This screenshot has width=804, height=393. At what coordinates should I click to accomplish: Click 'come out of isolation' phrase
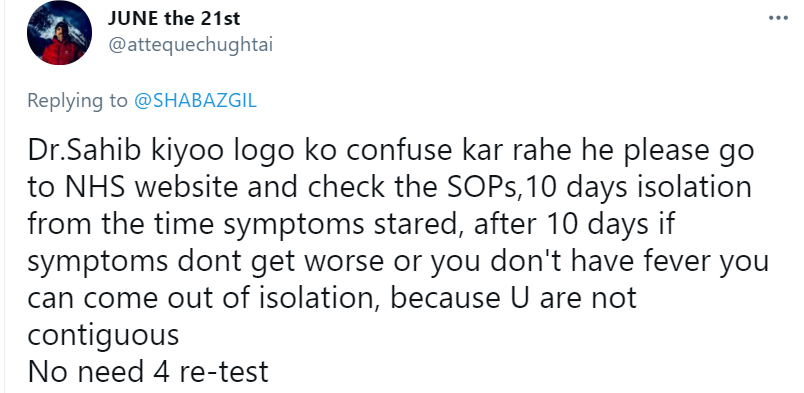231,298
